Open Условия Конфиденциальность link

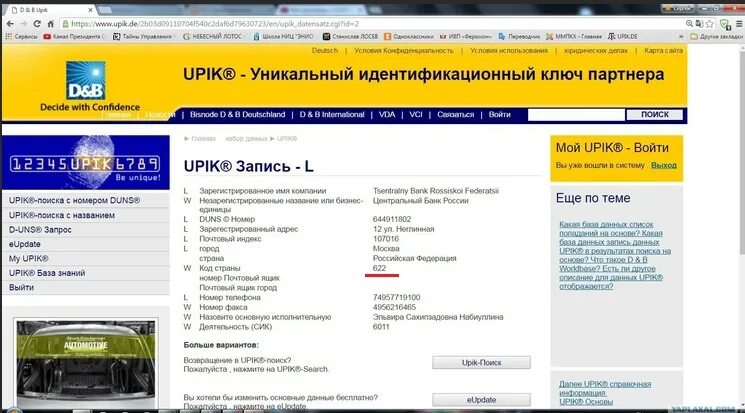404,50
